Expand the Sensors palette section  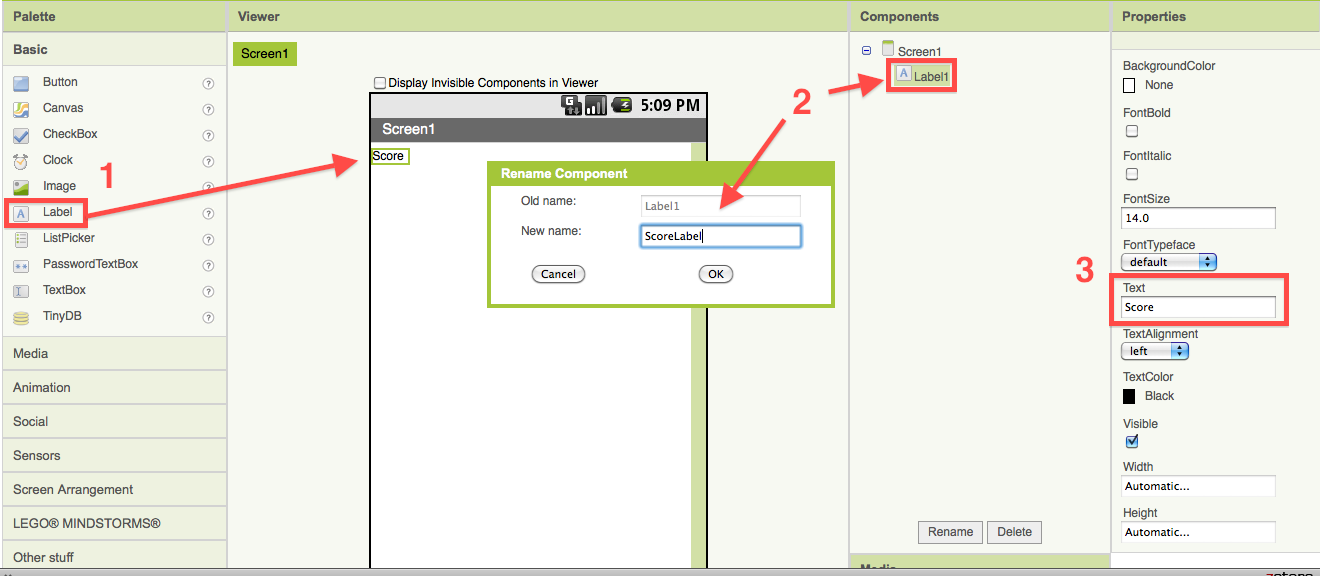pyautogui.click(x=113, y=456)
